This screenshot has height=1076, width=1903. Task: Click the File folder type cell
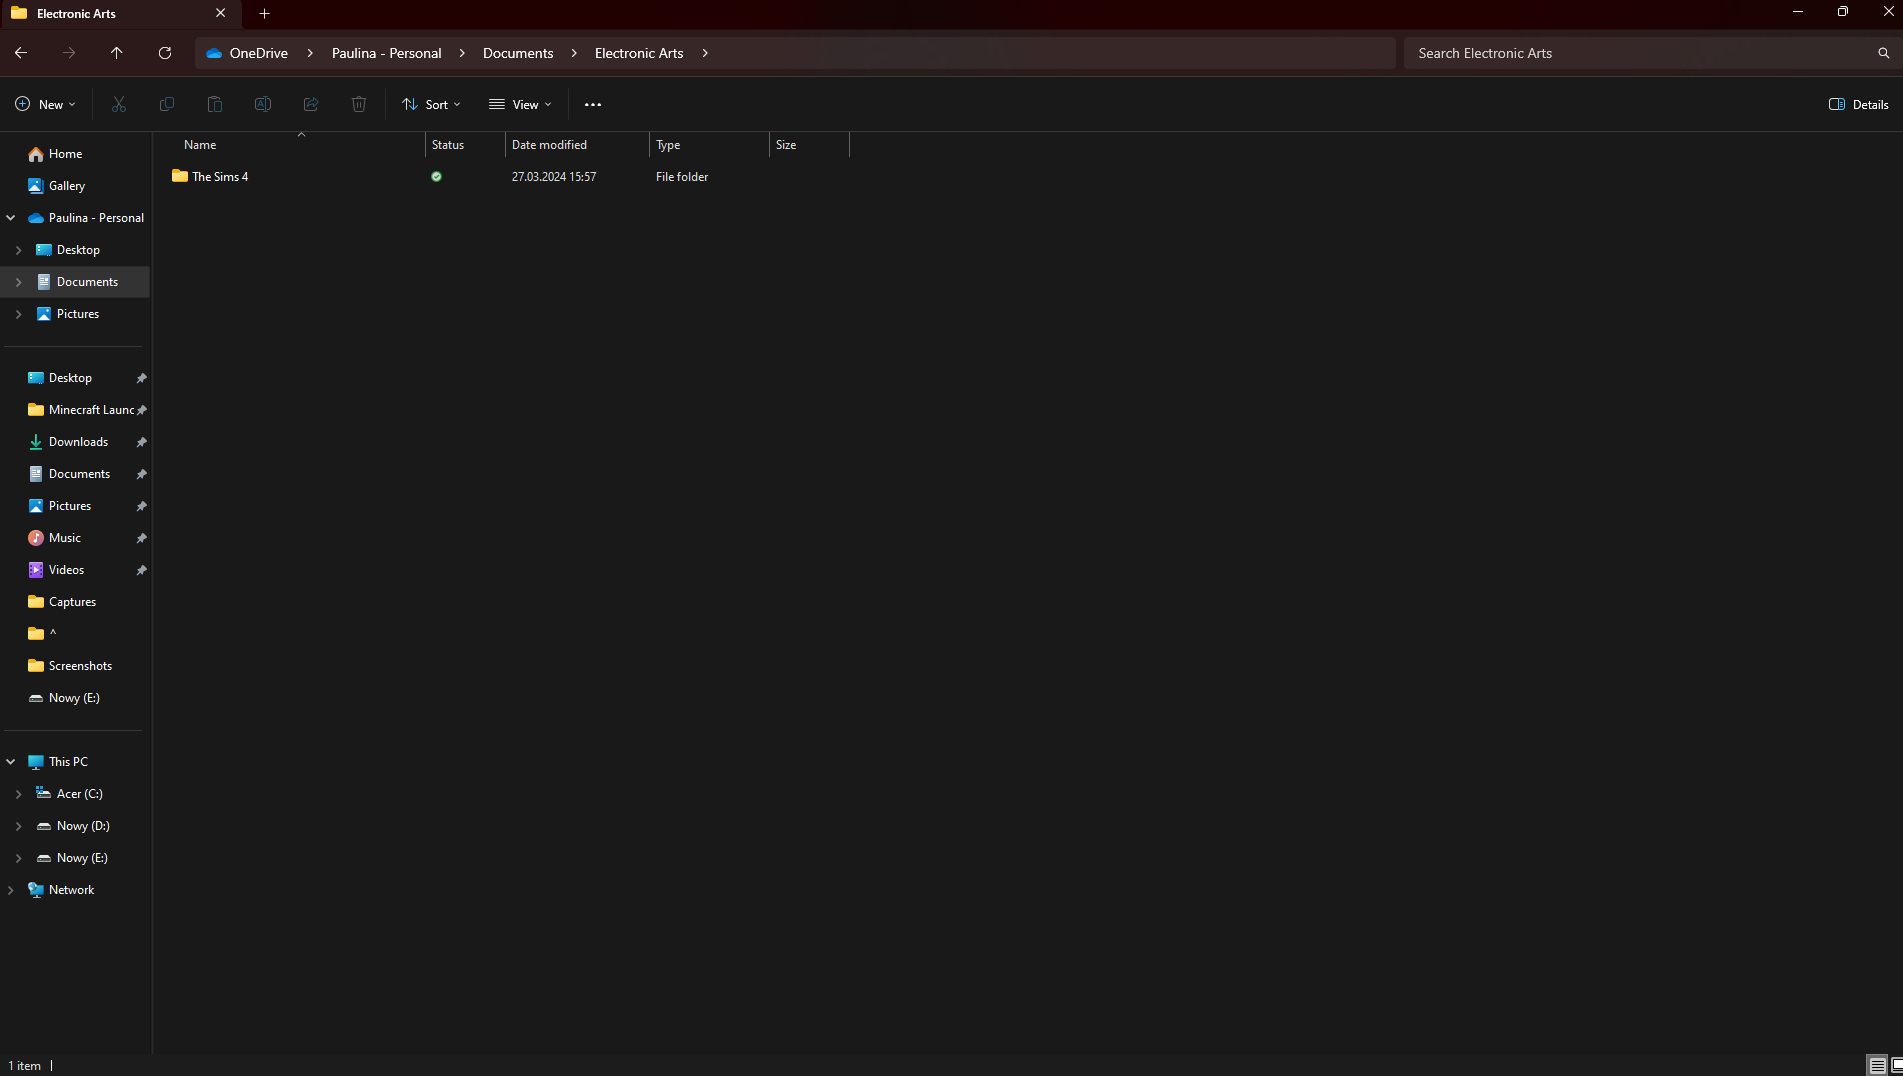click(682, 177)
